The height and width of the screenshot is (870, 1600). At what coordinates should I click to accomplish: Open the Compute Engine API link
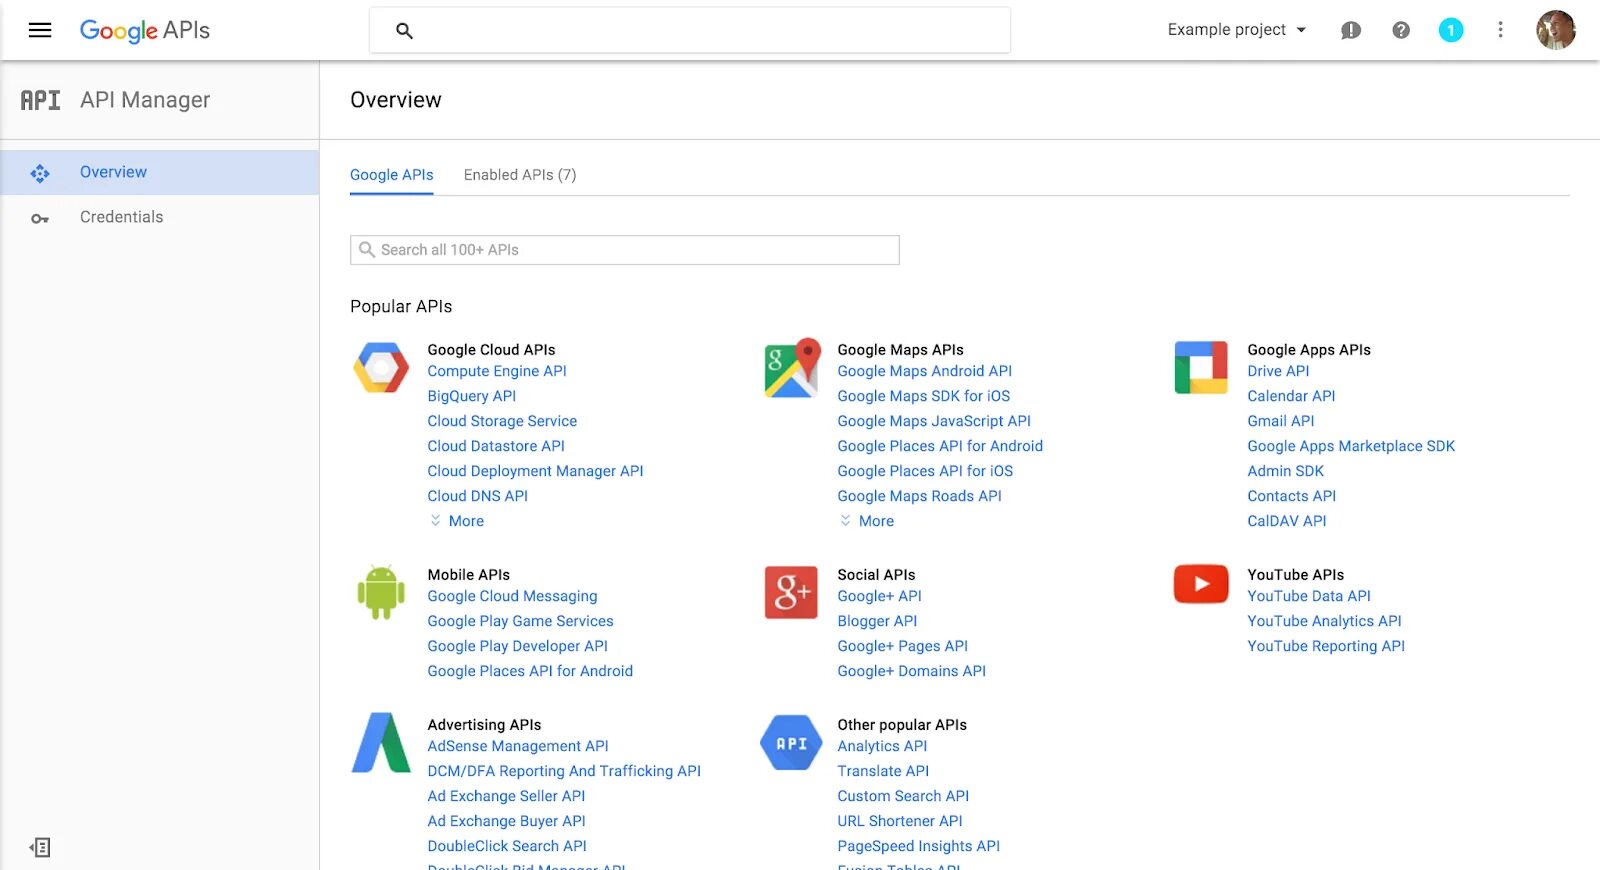497,371
